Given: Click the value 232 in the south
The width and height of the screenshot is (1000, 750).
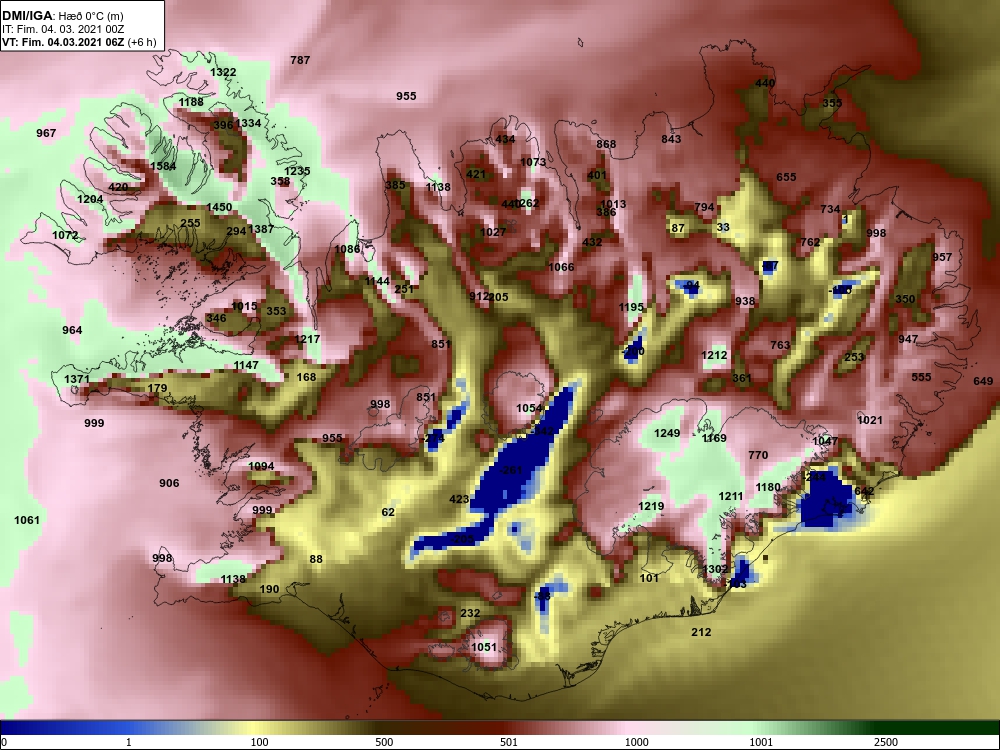Looking at the screenshot, I should [470, 613].
